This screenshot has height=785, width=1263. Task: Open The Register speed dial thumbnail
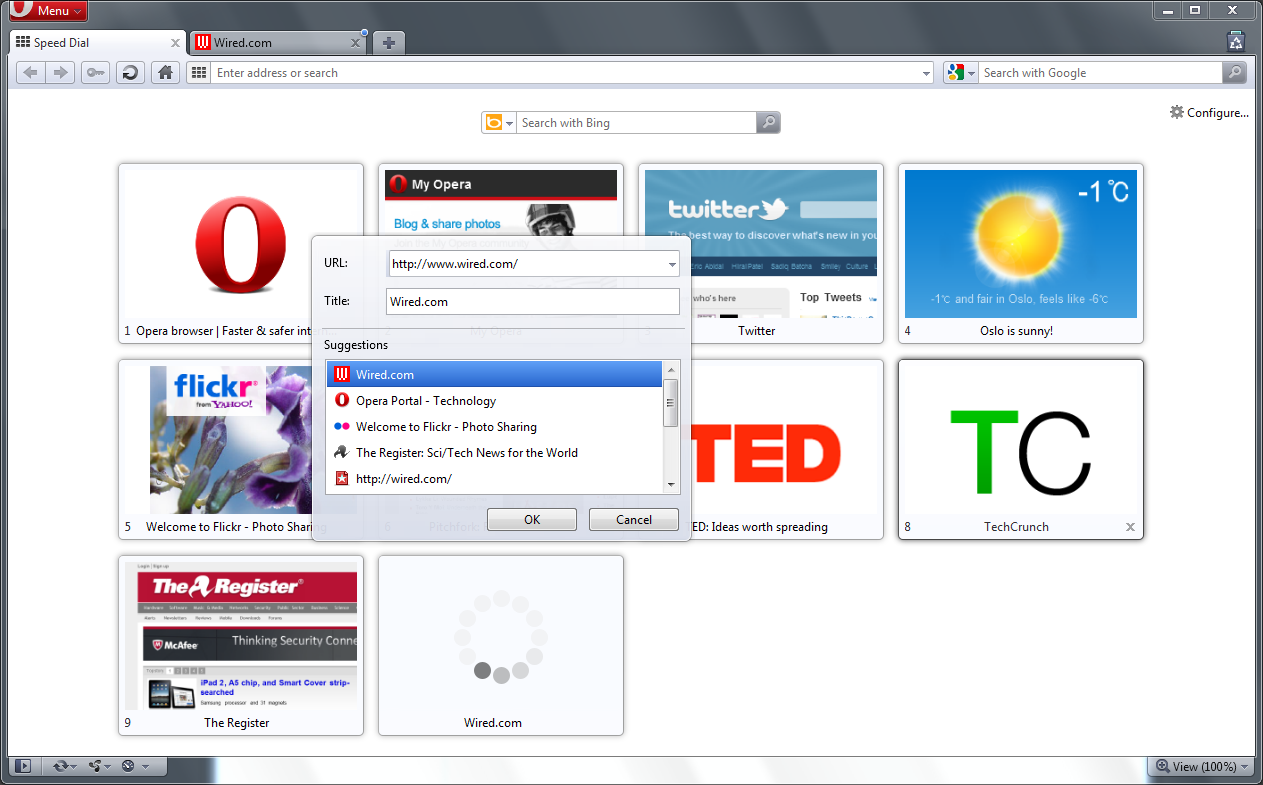(241, 645)
